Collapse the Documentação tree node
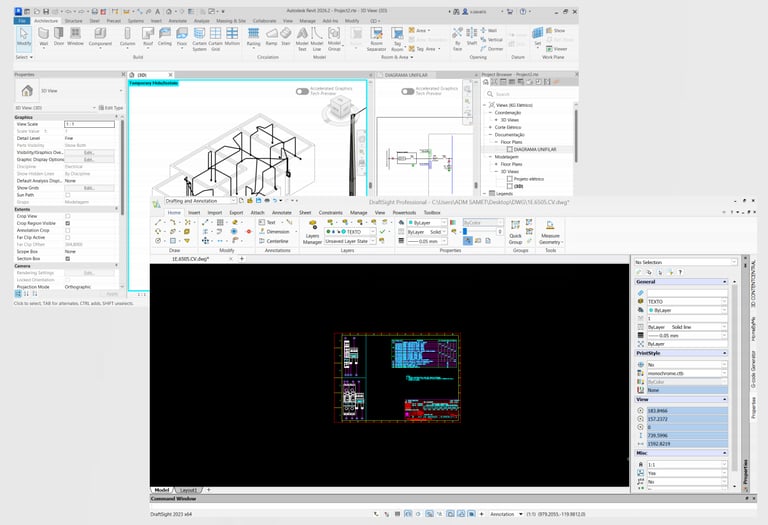Image resolution: width=768 pixels, height=525 pixels. 490,135
